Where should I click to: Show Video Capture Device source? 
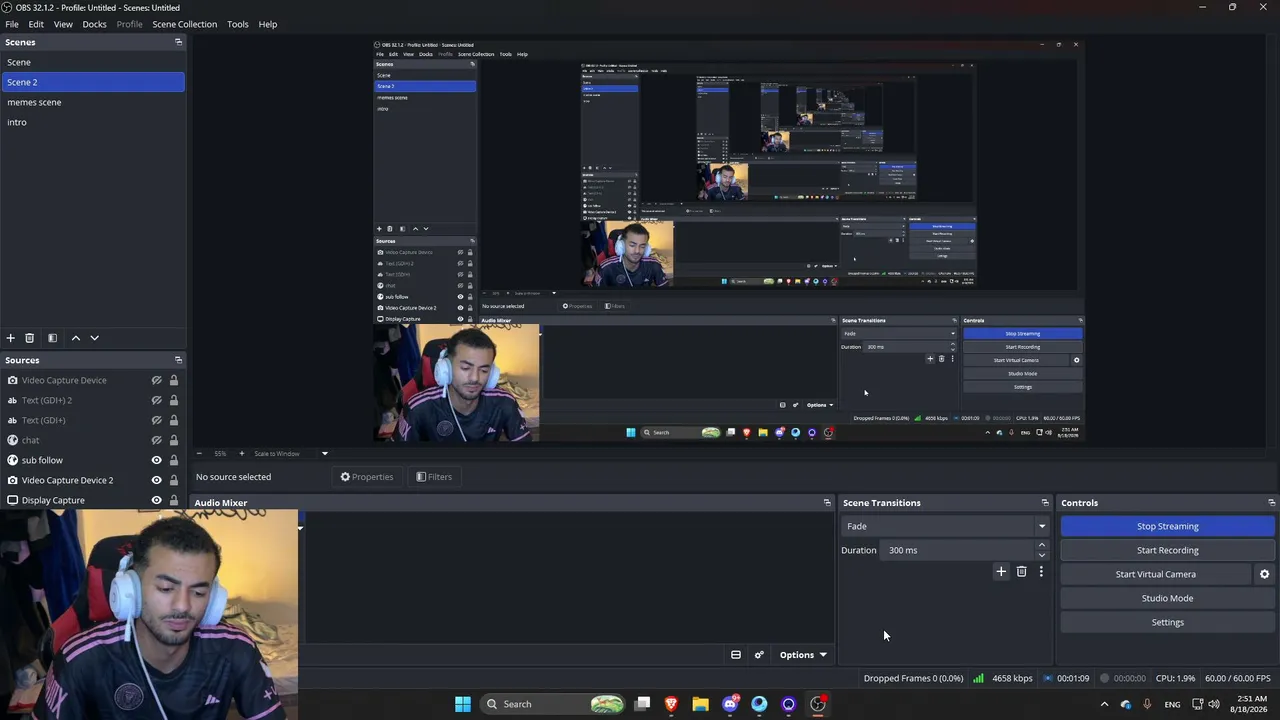tap(156, 380)
